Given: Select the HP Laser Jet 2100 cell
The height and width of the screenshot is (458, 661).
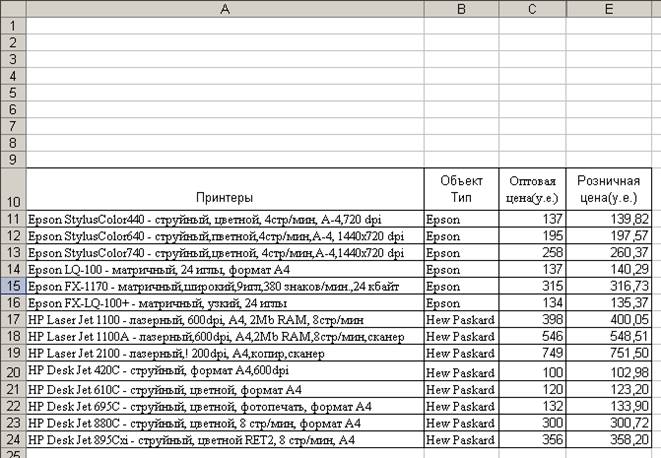Looking at the screenshot, I should 224,354.
